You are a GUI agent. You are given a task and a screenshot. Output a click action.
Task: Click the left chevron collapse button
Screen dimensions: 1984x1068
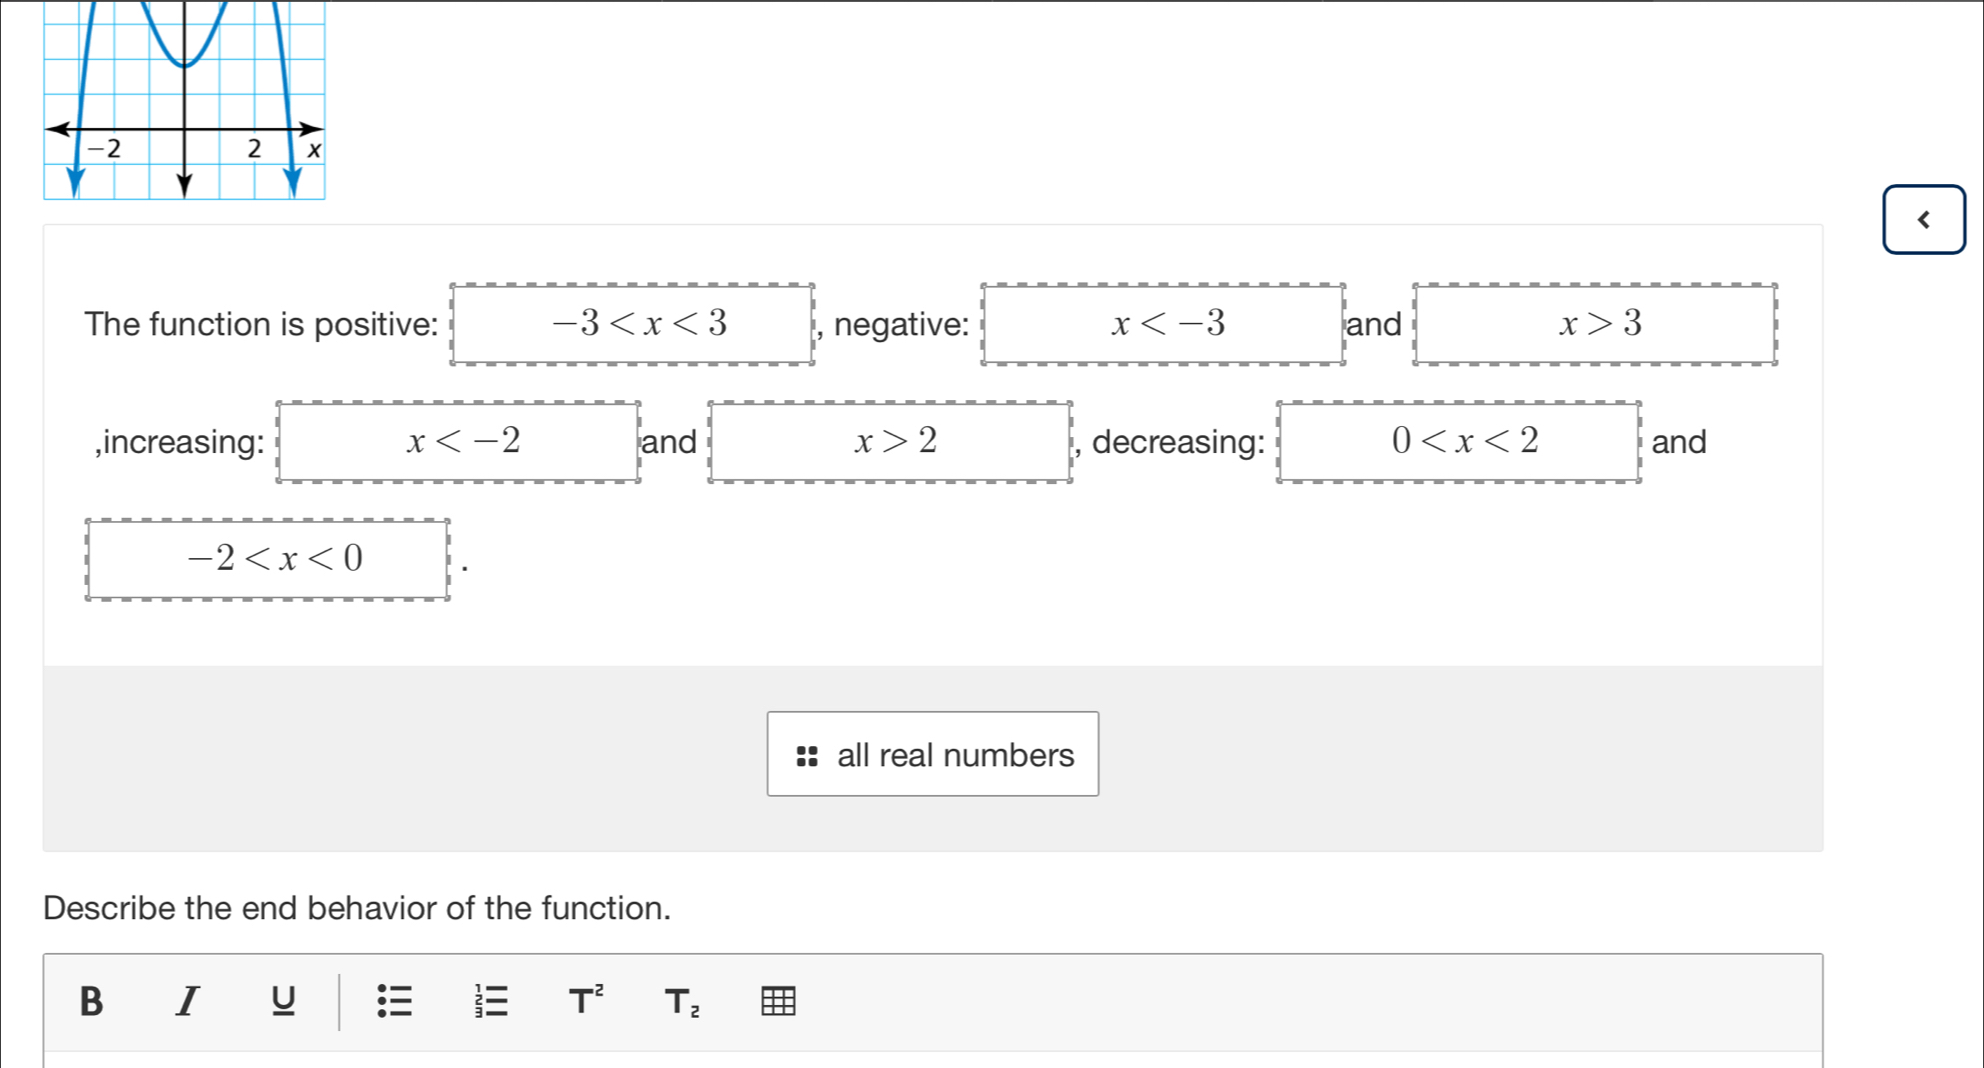tap(1923, 220)
